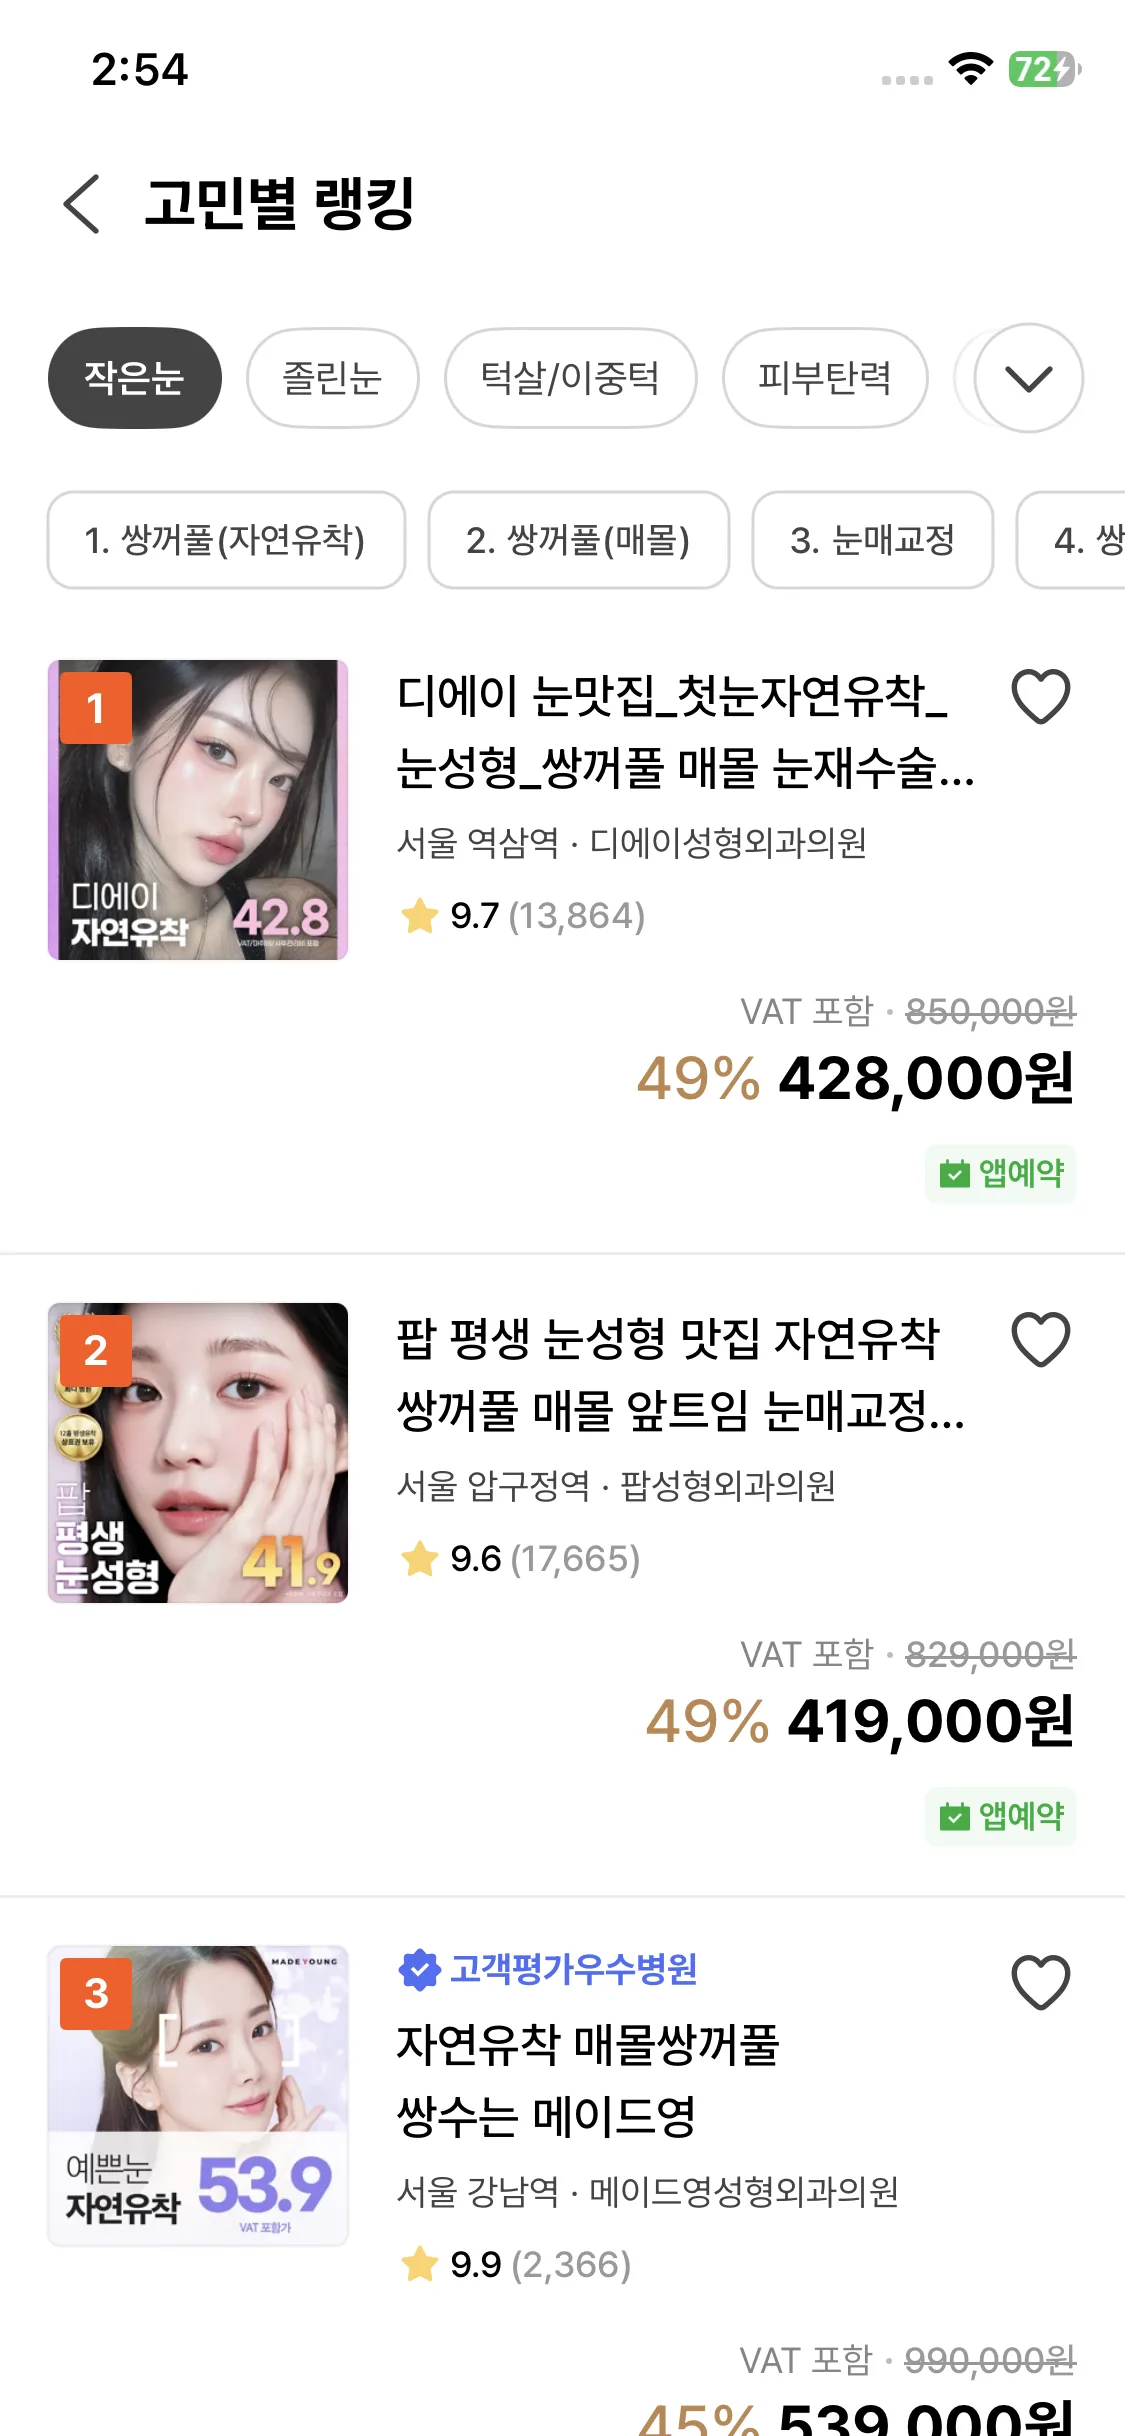Expand the concern categories chevron
The width and height of the screenshot is (1125, 2436).
[x=1028, y=378]
